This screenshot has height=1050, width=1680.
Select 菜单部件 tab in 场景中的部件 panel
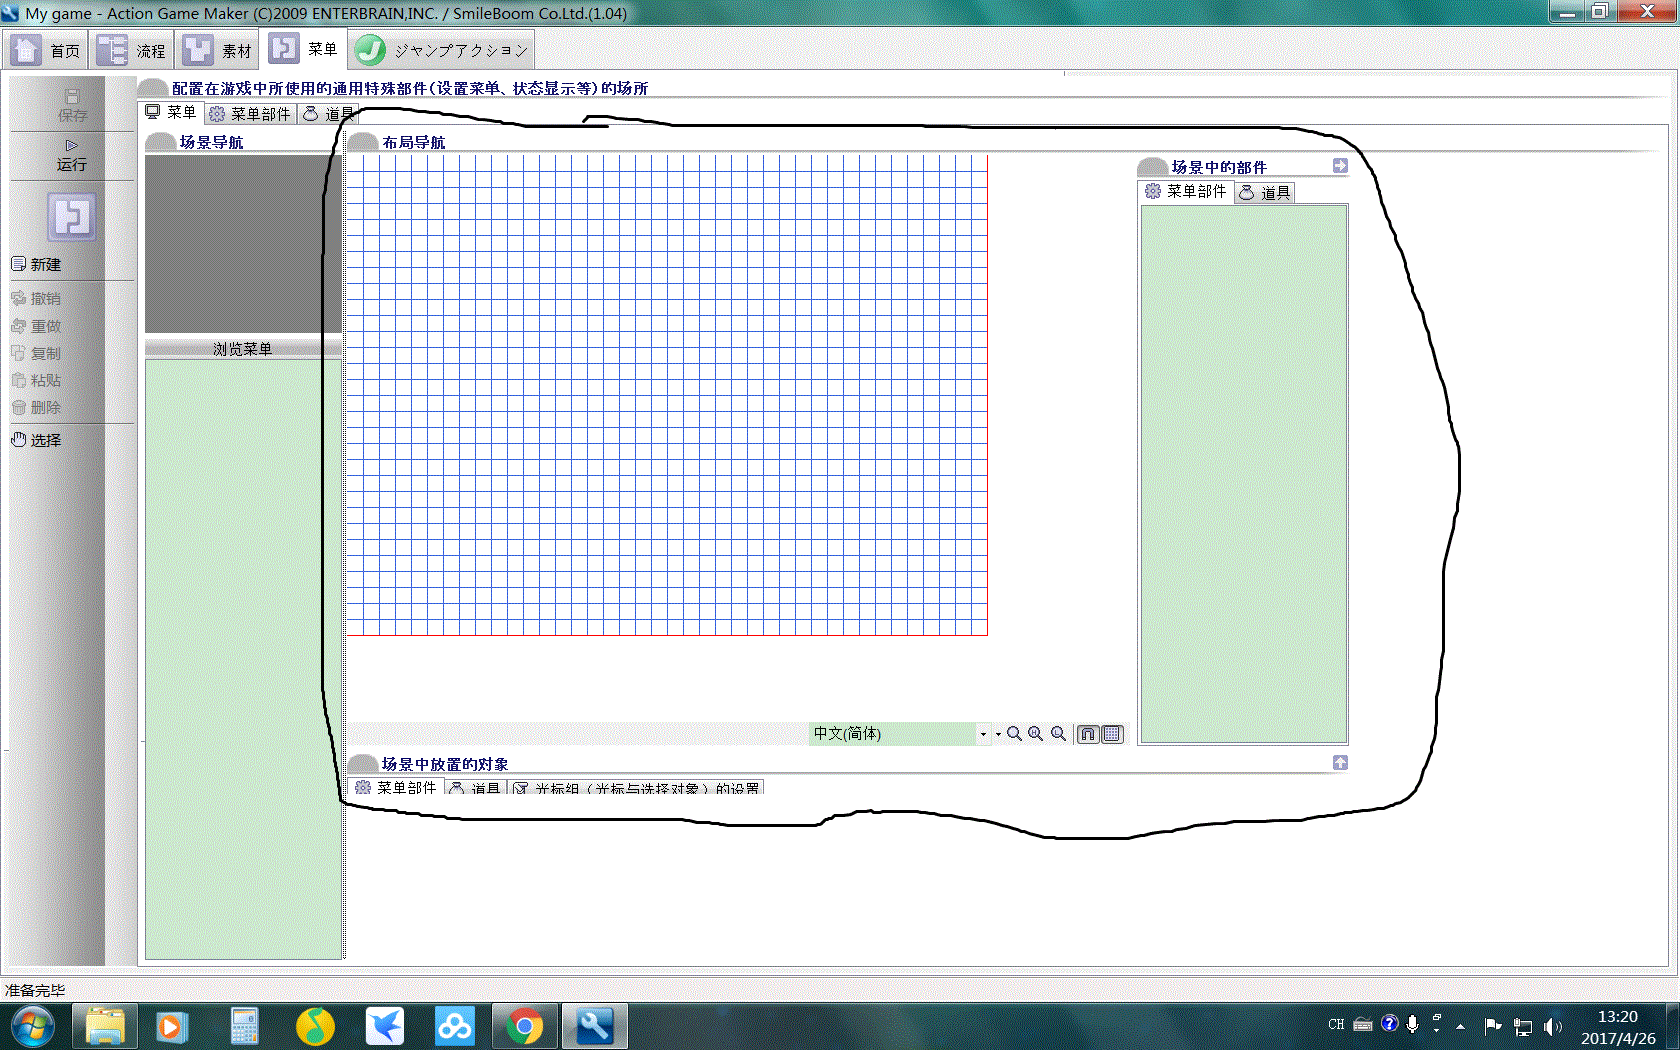coord(1186,191)
